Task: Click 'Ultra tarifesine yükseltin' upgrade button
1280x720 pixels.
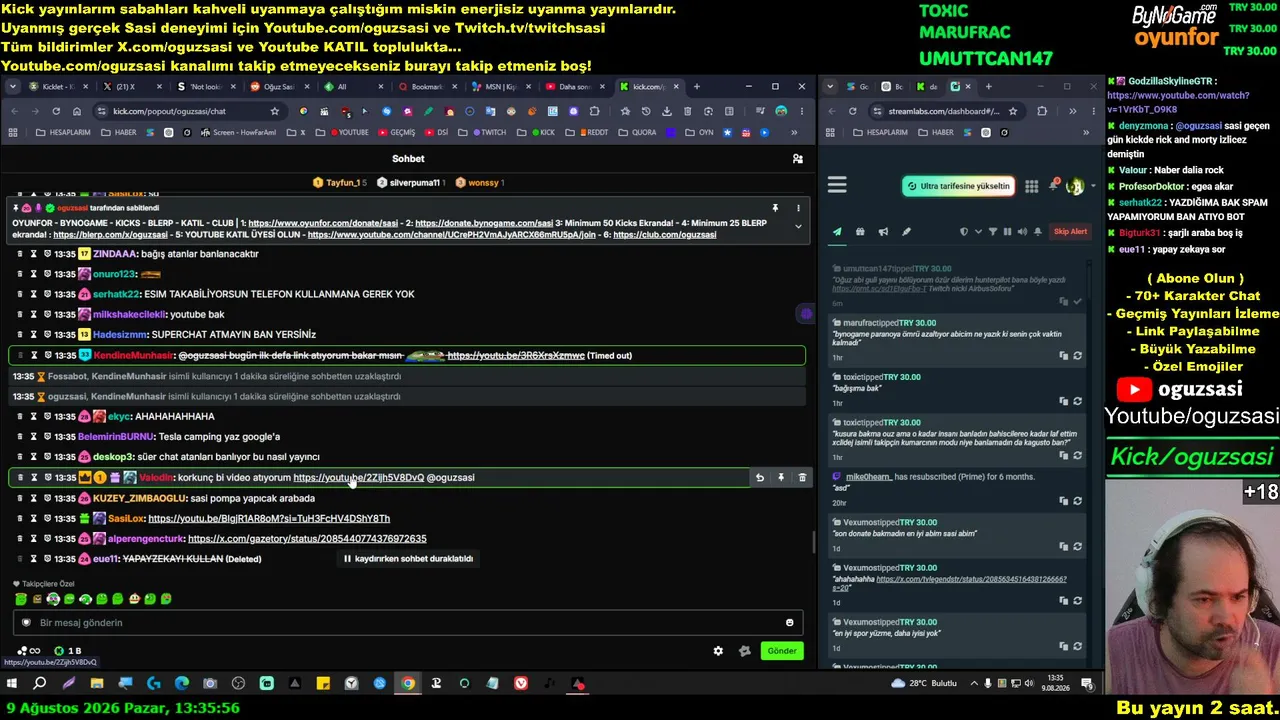Action: tap(958, 186)
